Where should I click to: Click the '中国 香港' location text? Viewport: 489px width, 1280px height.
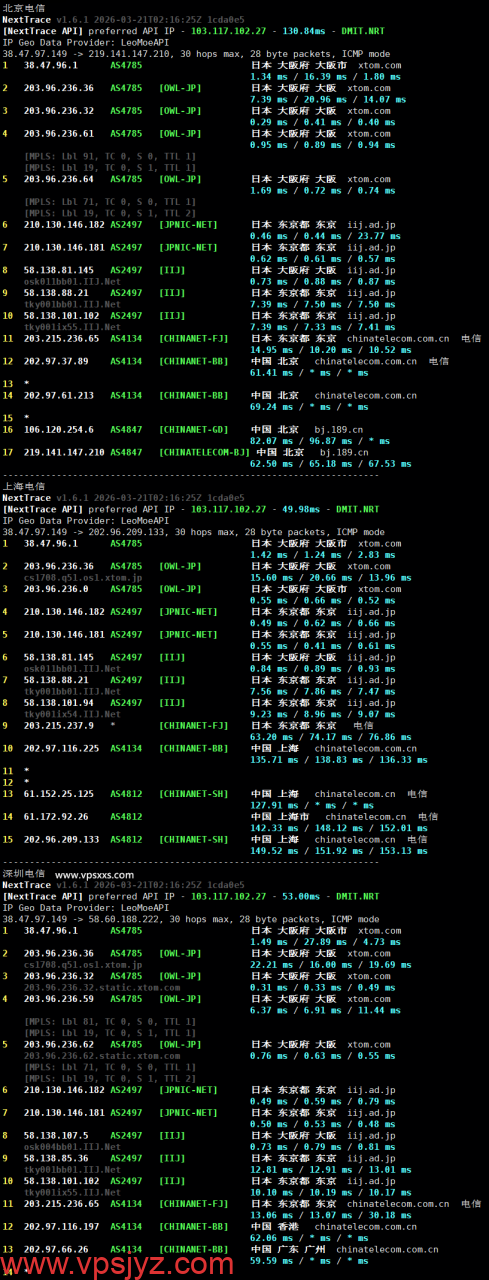274,1226
